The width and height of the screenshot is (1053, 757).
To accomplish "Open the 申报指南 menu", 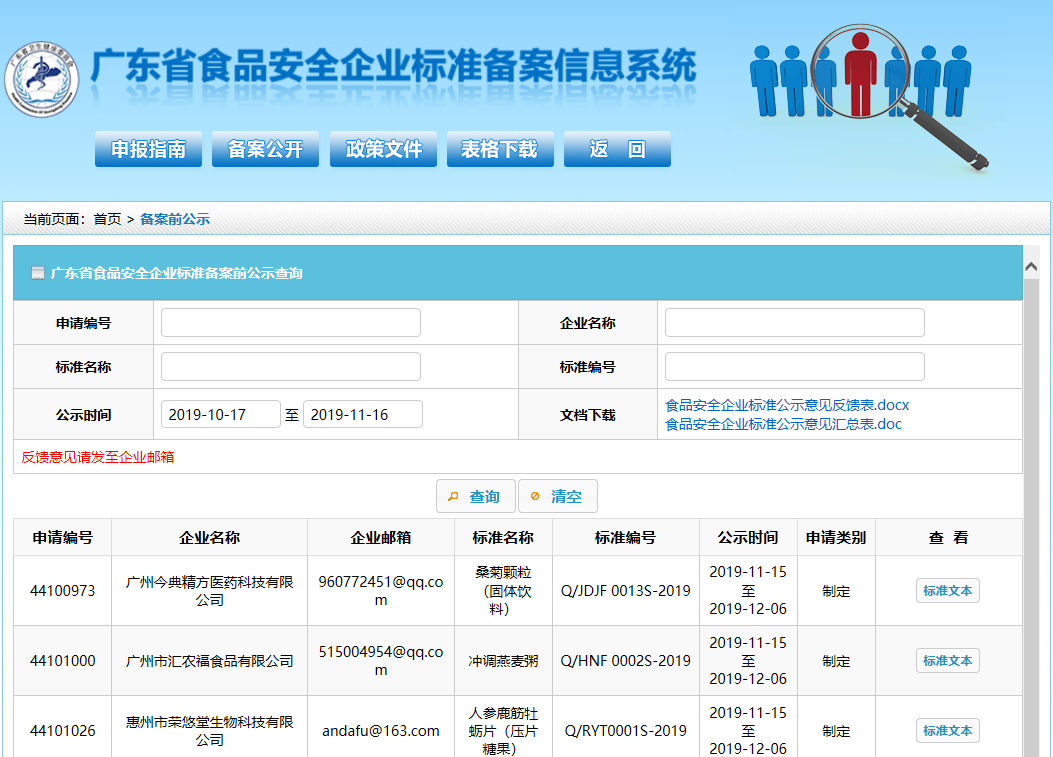I will tap(148, 149).
